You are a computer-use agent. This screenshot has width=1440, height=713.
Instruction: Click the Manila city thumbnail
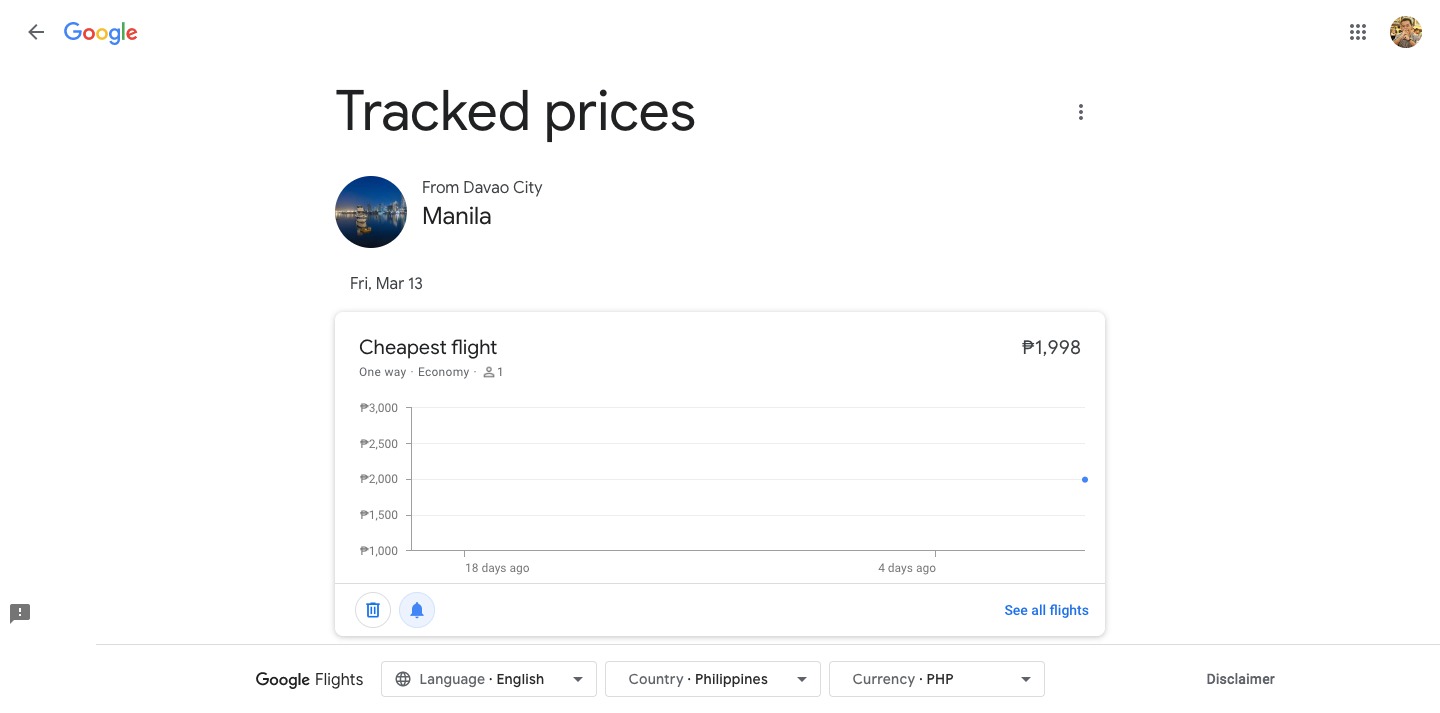click(371, 212)
